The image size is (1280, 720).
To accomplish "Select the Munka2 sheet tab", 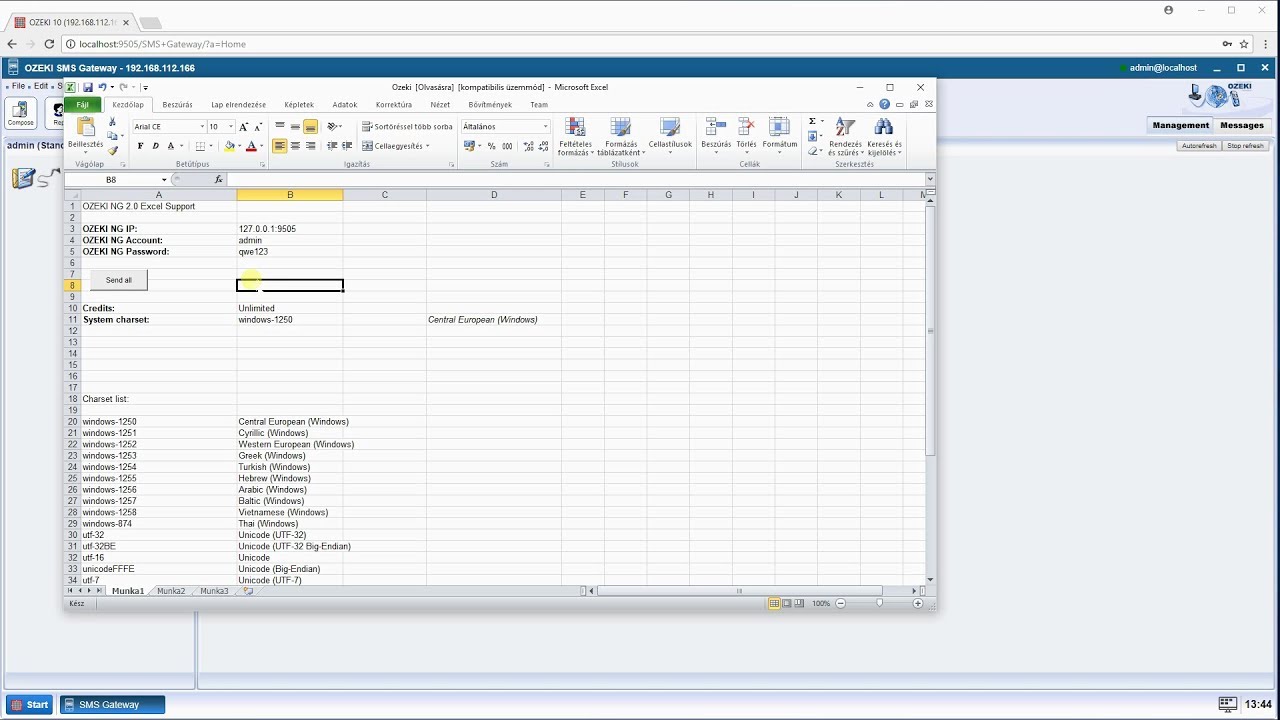I will [171, 591].
